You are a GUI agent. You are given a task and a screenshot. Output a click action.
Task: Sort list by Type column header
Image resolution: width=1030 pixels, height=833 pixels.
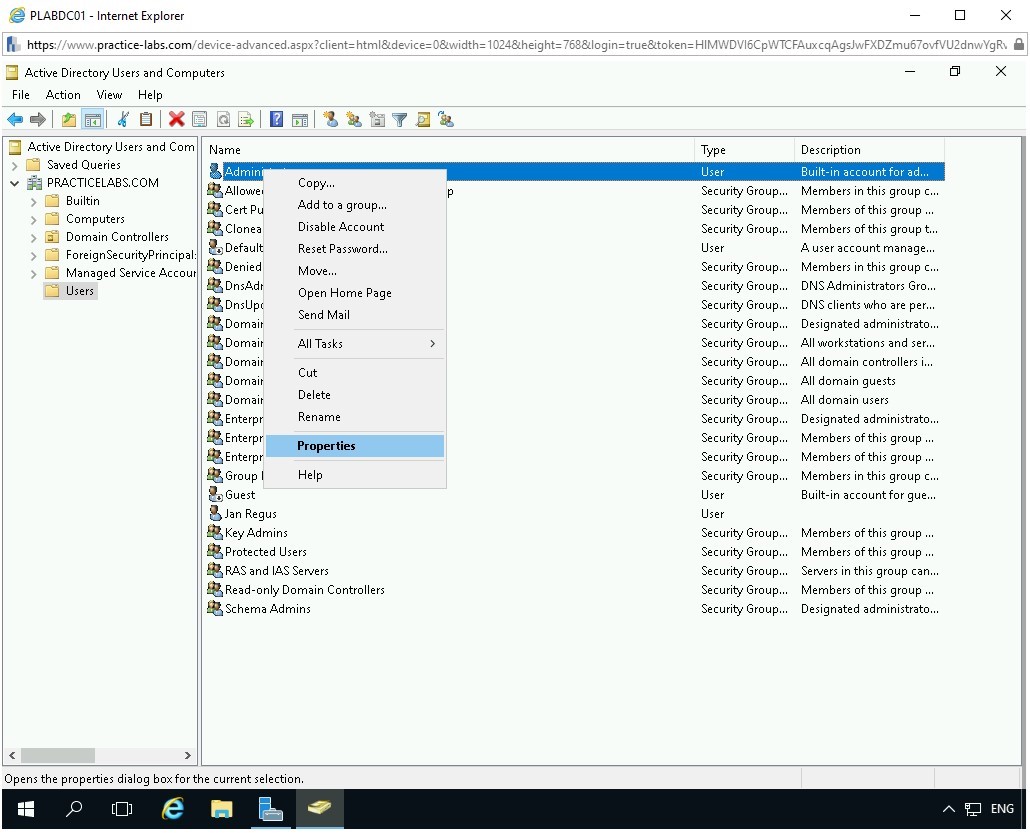744,150
